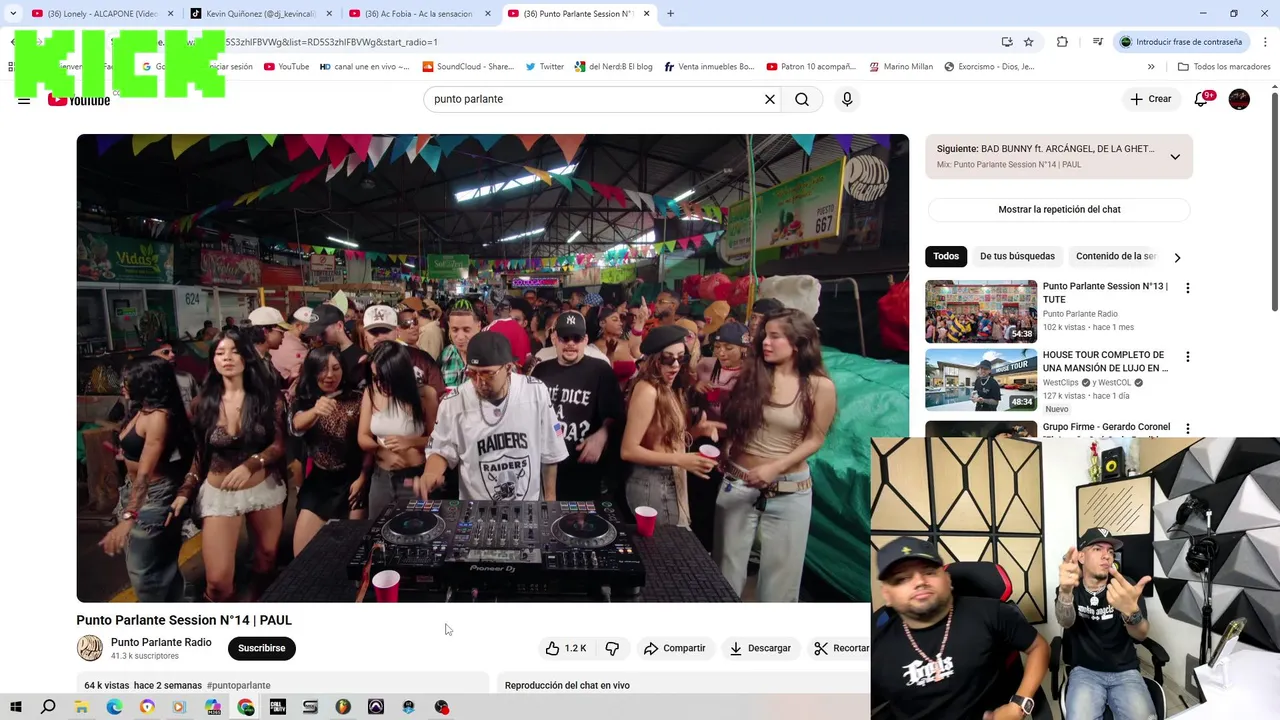This screenshot has width=1280, height=720.
Task: Open Marino Millan bookmark
Action: point(900,67)
